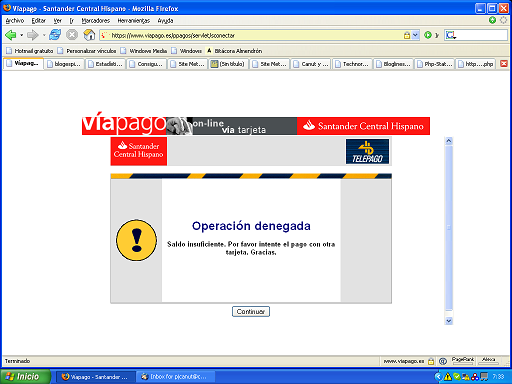Open the Bitácora Almendrón bookmark
The image size is (512, 384).
(x=234, y=51)
